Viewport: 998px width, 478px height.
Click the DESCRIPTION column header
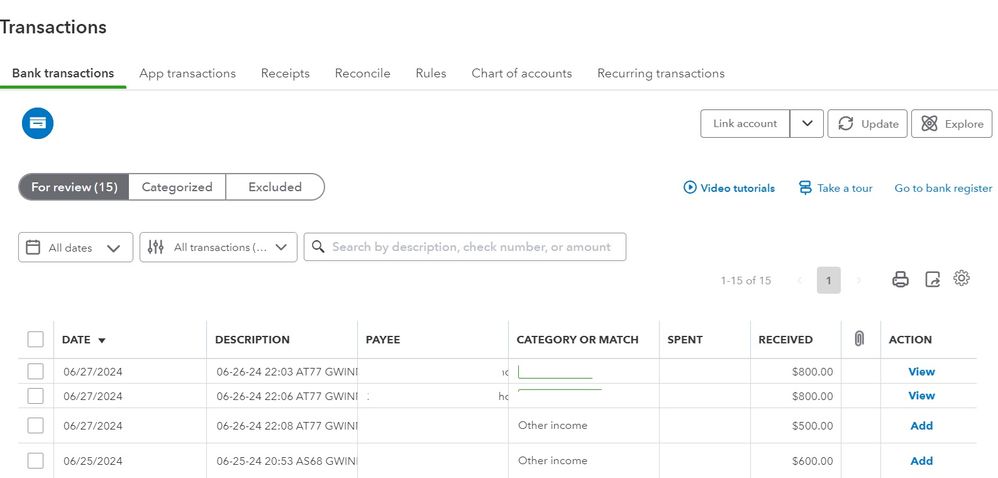(x=252, y=340)
